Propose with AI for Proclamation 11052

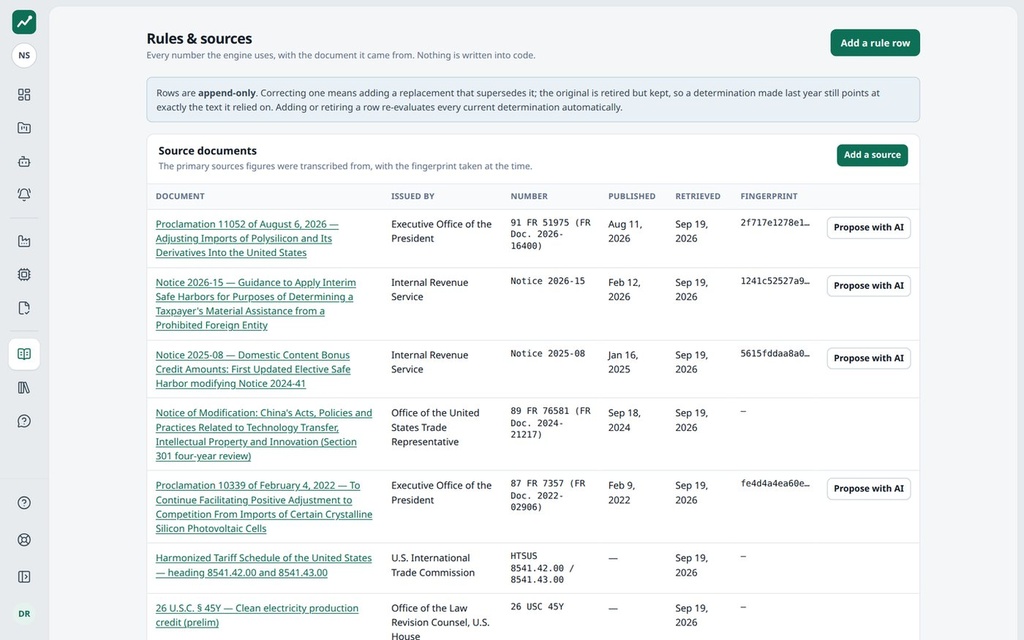pyautogui.click(x=869, y=227)
